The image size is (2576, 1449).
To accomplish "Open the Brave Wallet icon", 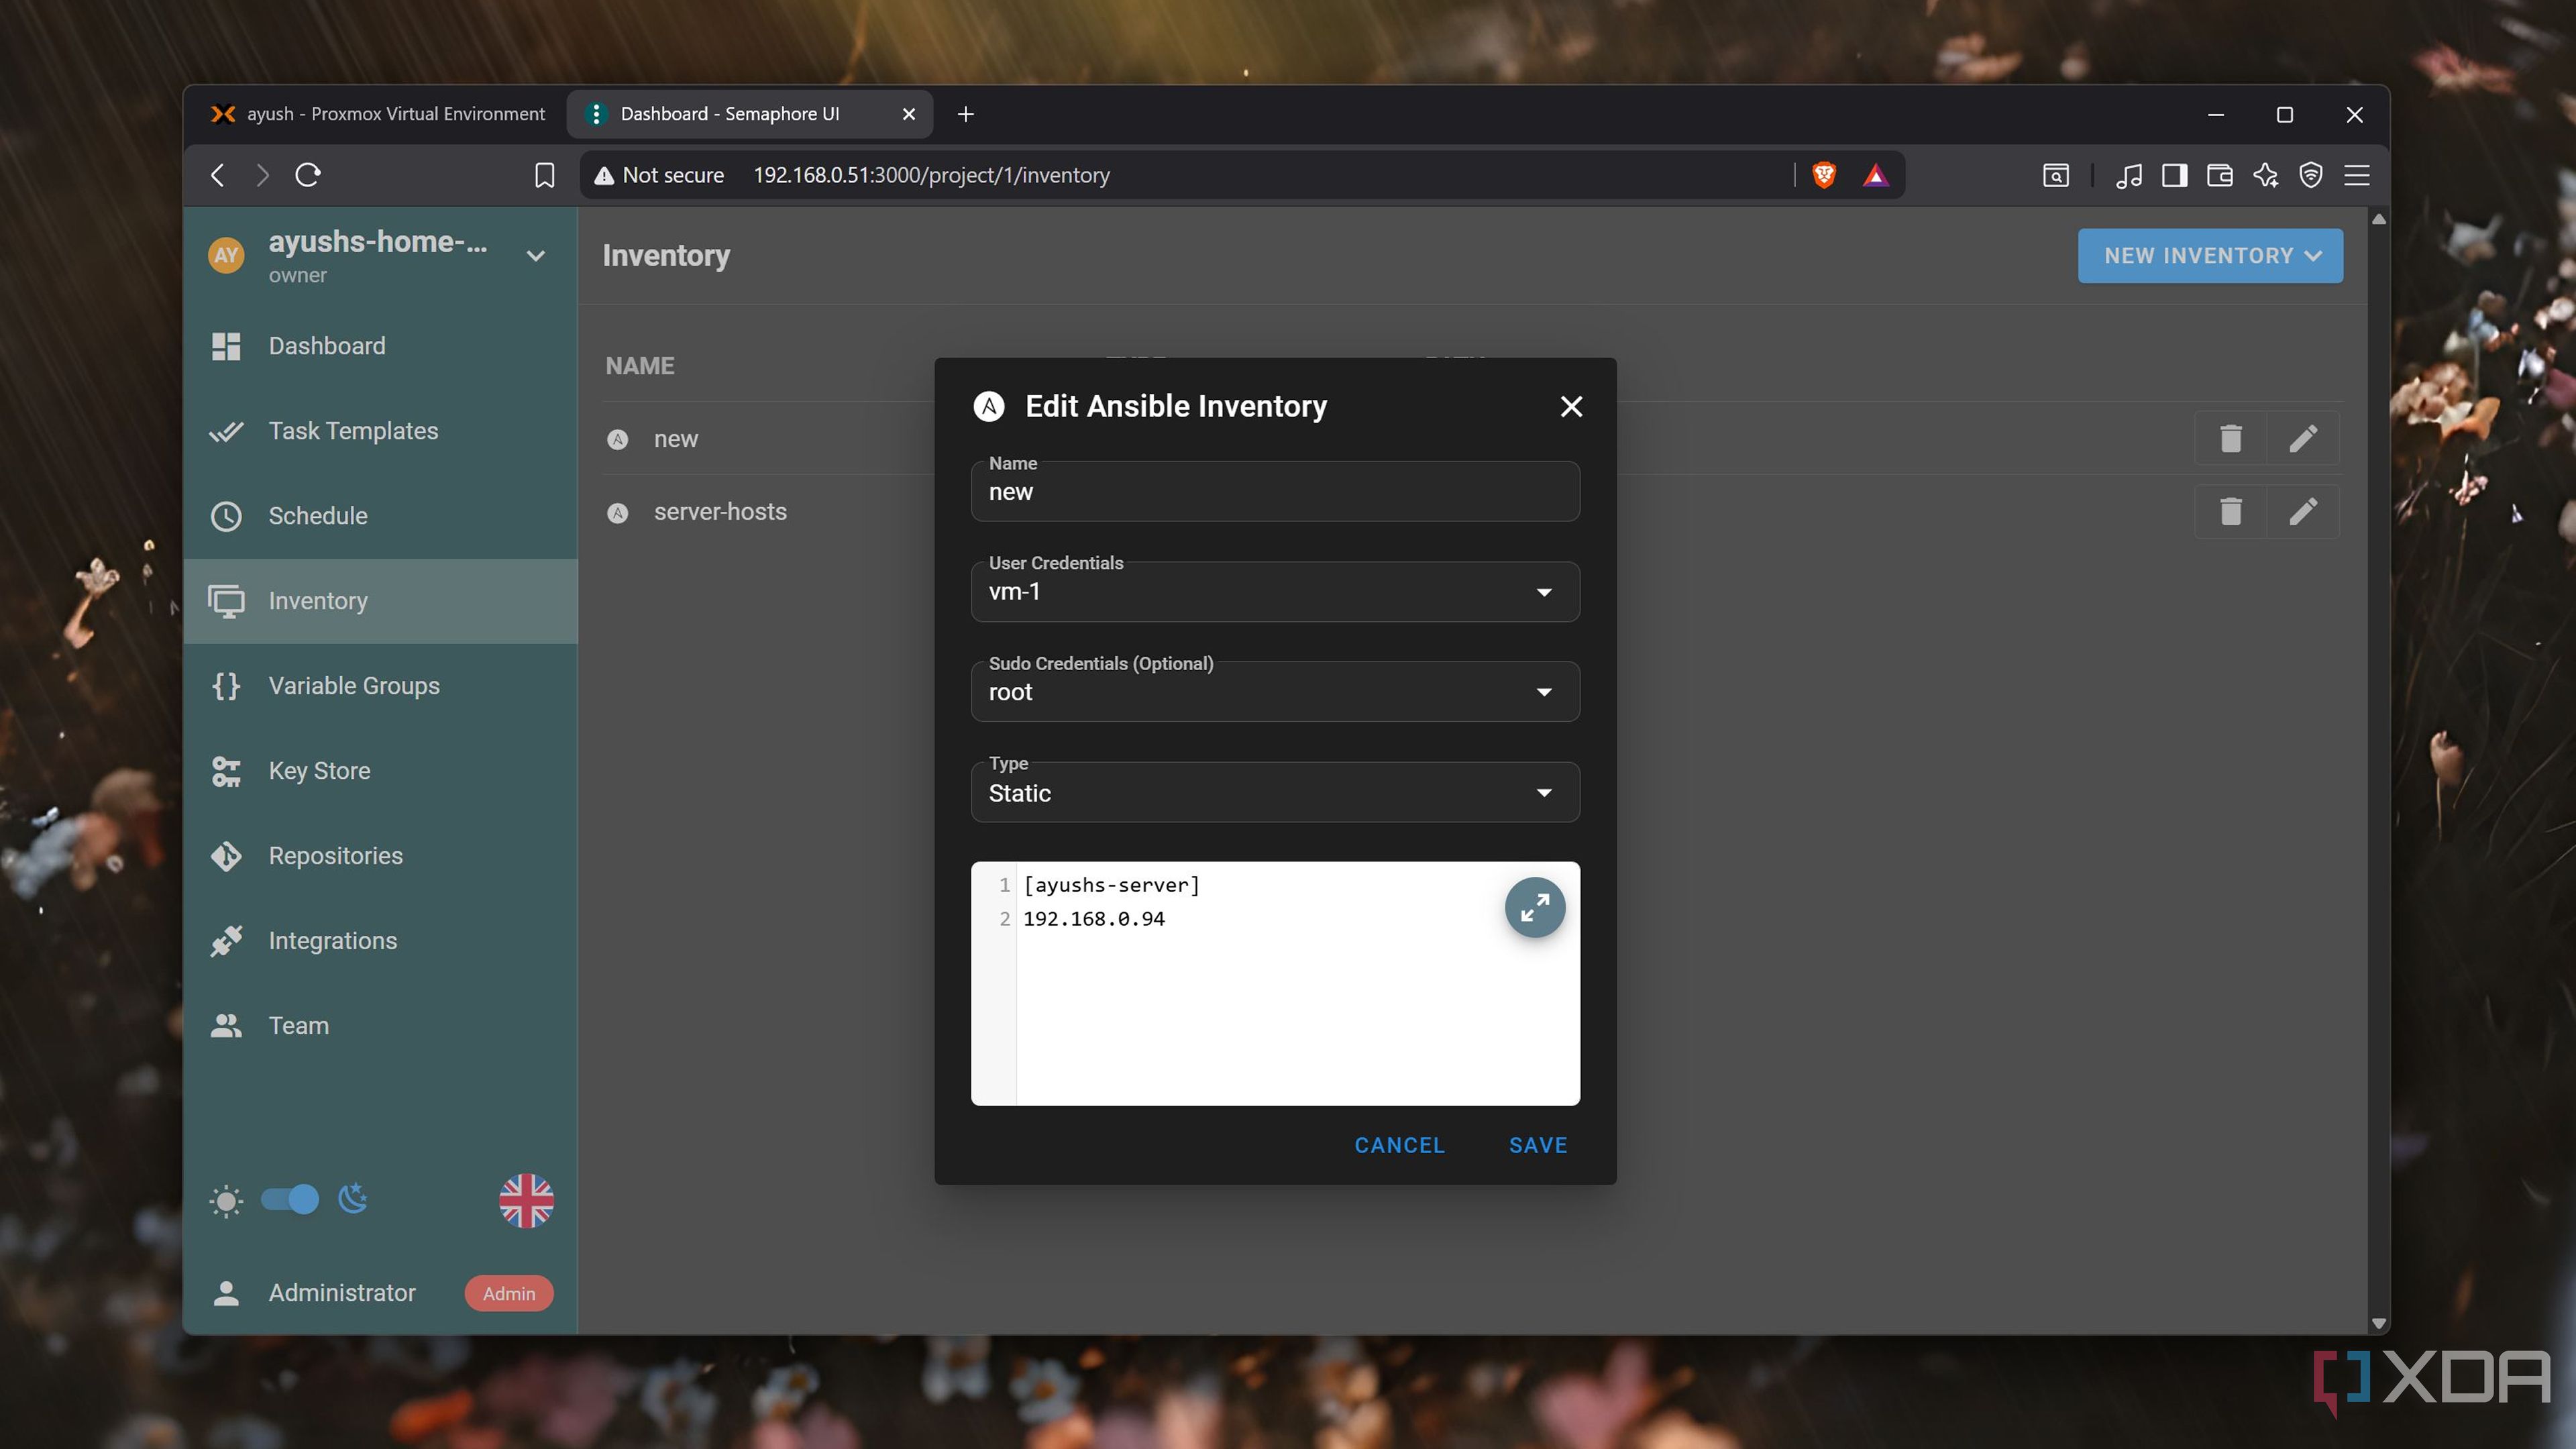I will (x=2220, y=175).
